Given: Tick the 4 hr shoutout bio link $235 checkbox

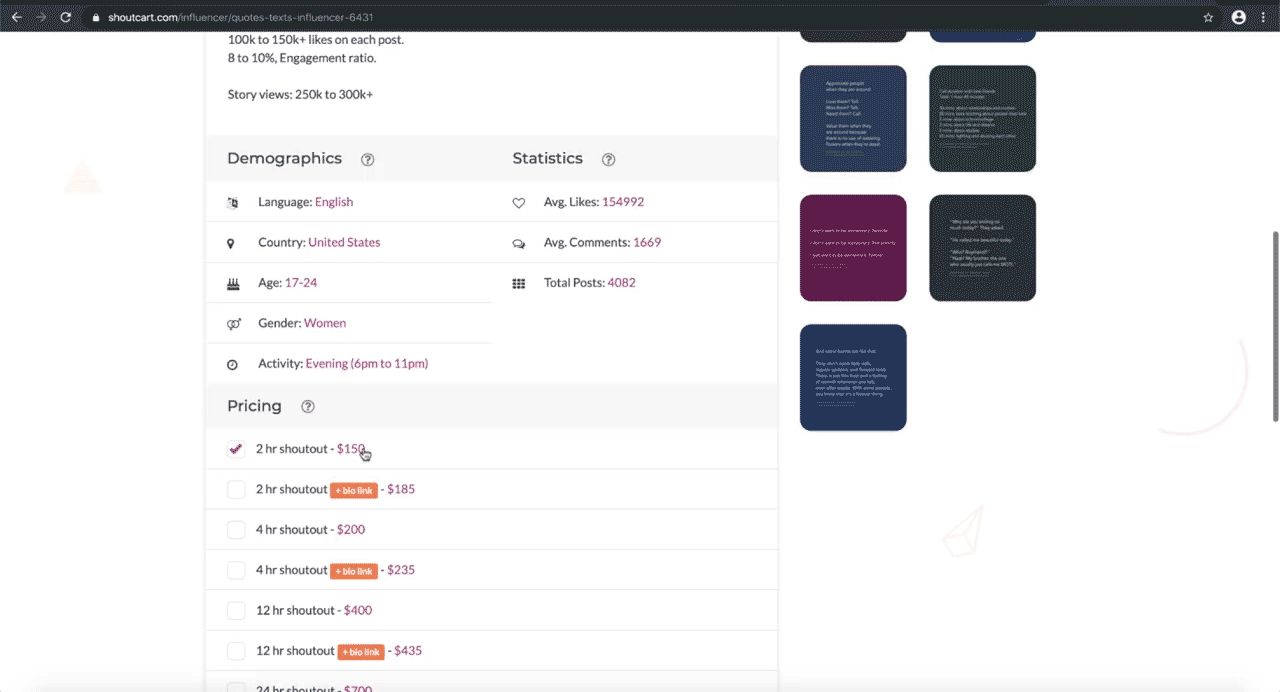Looking at the screenshot, I should [236, 570].
